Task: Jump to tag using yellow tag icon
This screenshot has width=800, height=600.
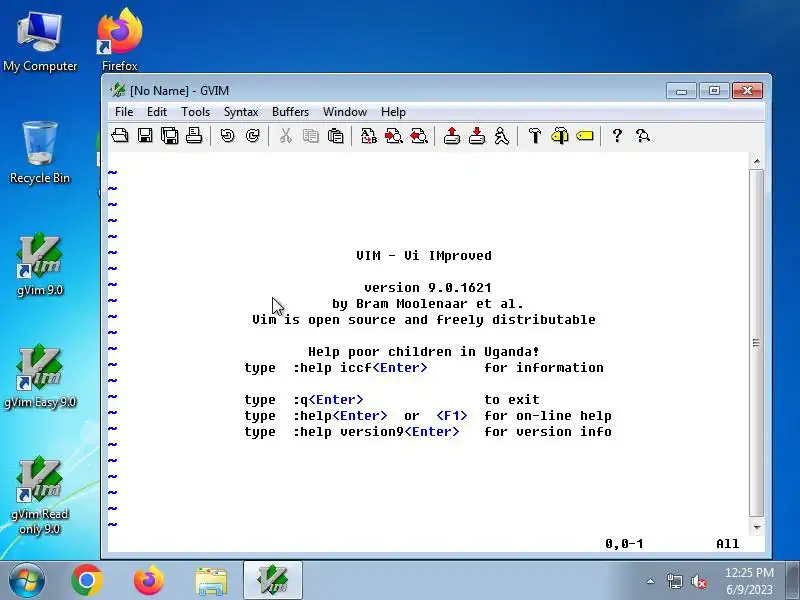Action: point(585,136)
